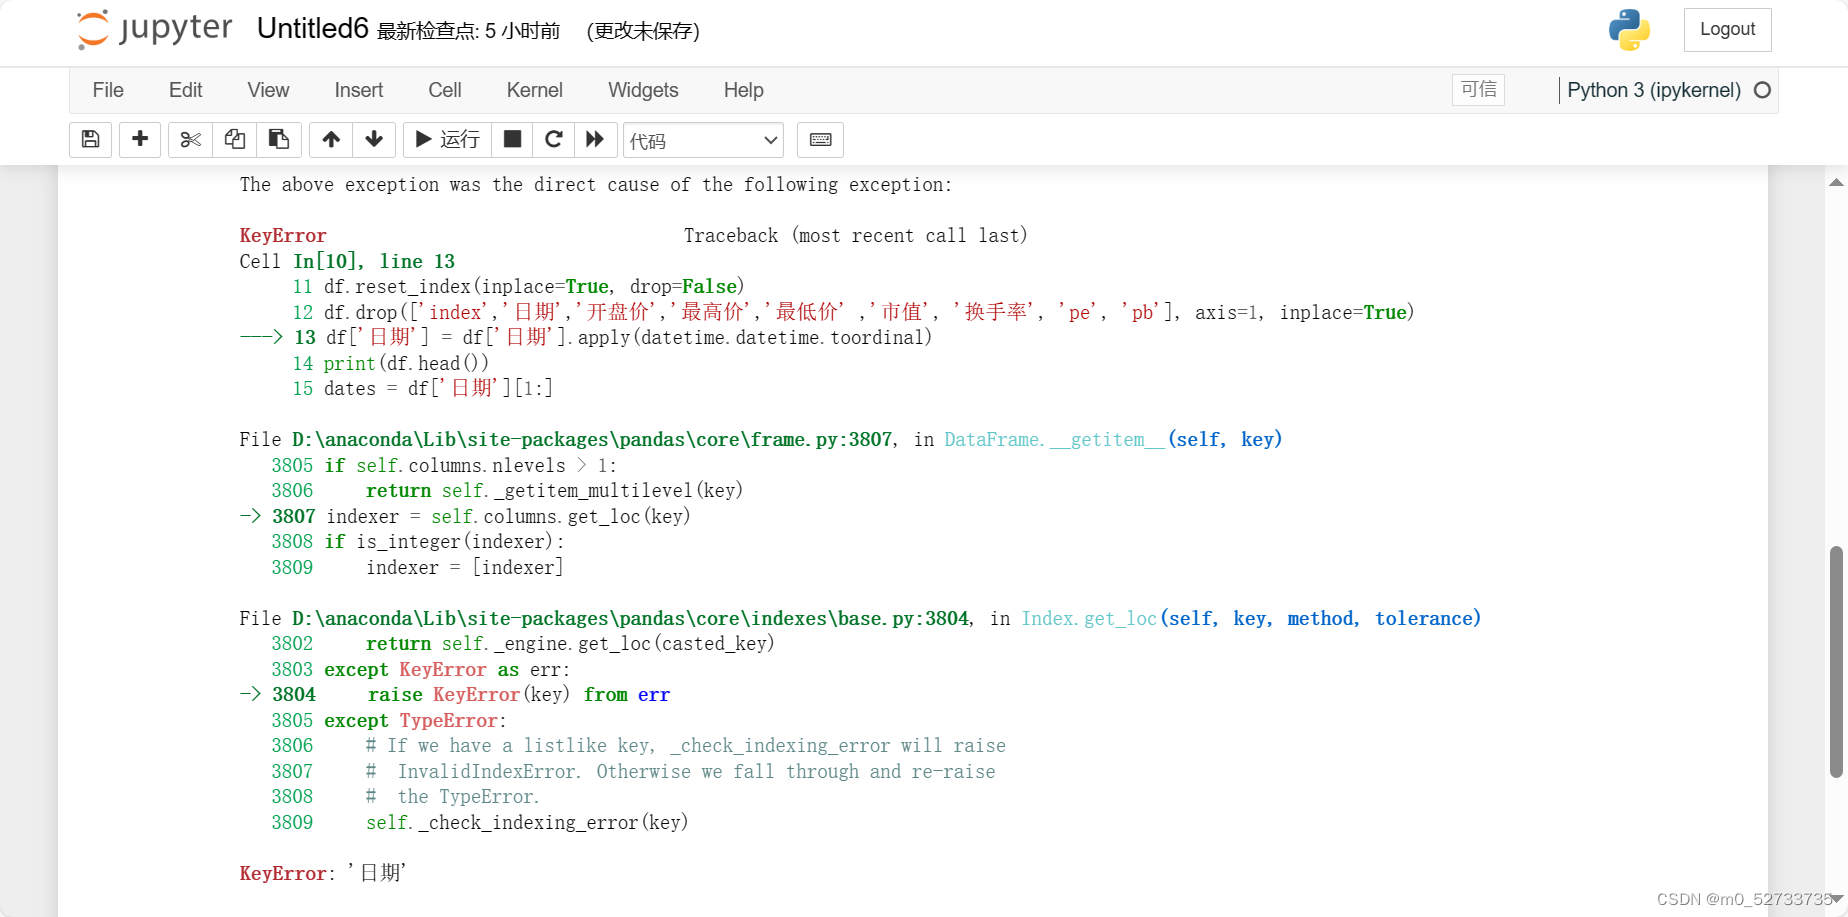Open the Widgets menu
The width and height of the screenshot is (1848, 917).
(643, 90)
